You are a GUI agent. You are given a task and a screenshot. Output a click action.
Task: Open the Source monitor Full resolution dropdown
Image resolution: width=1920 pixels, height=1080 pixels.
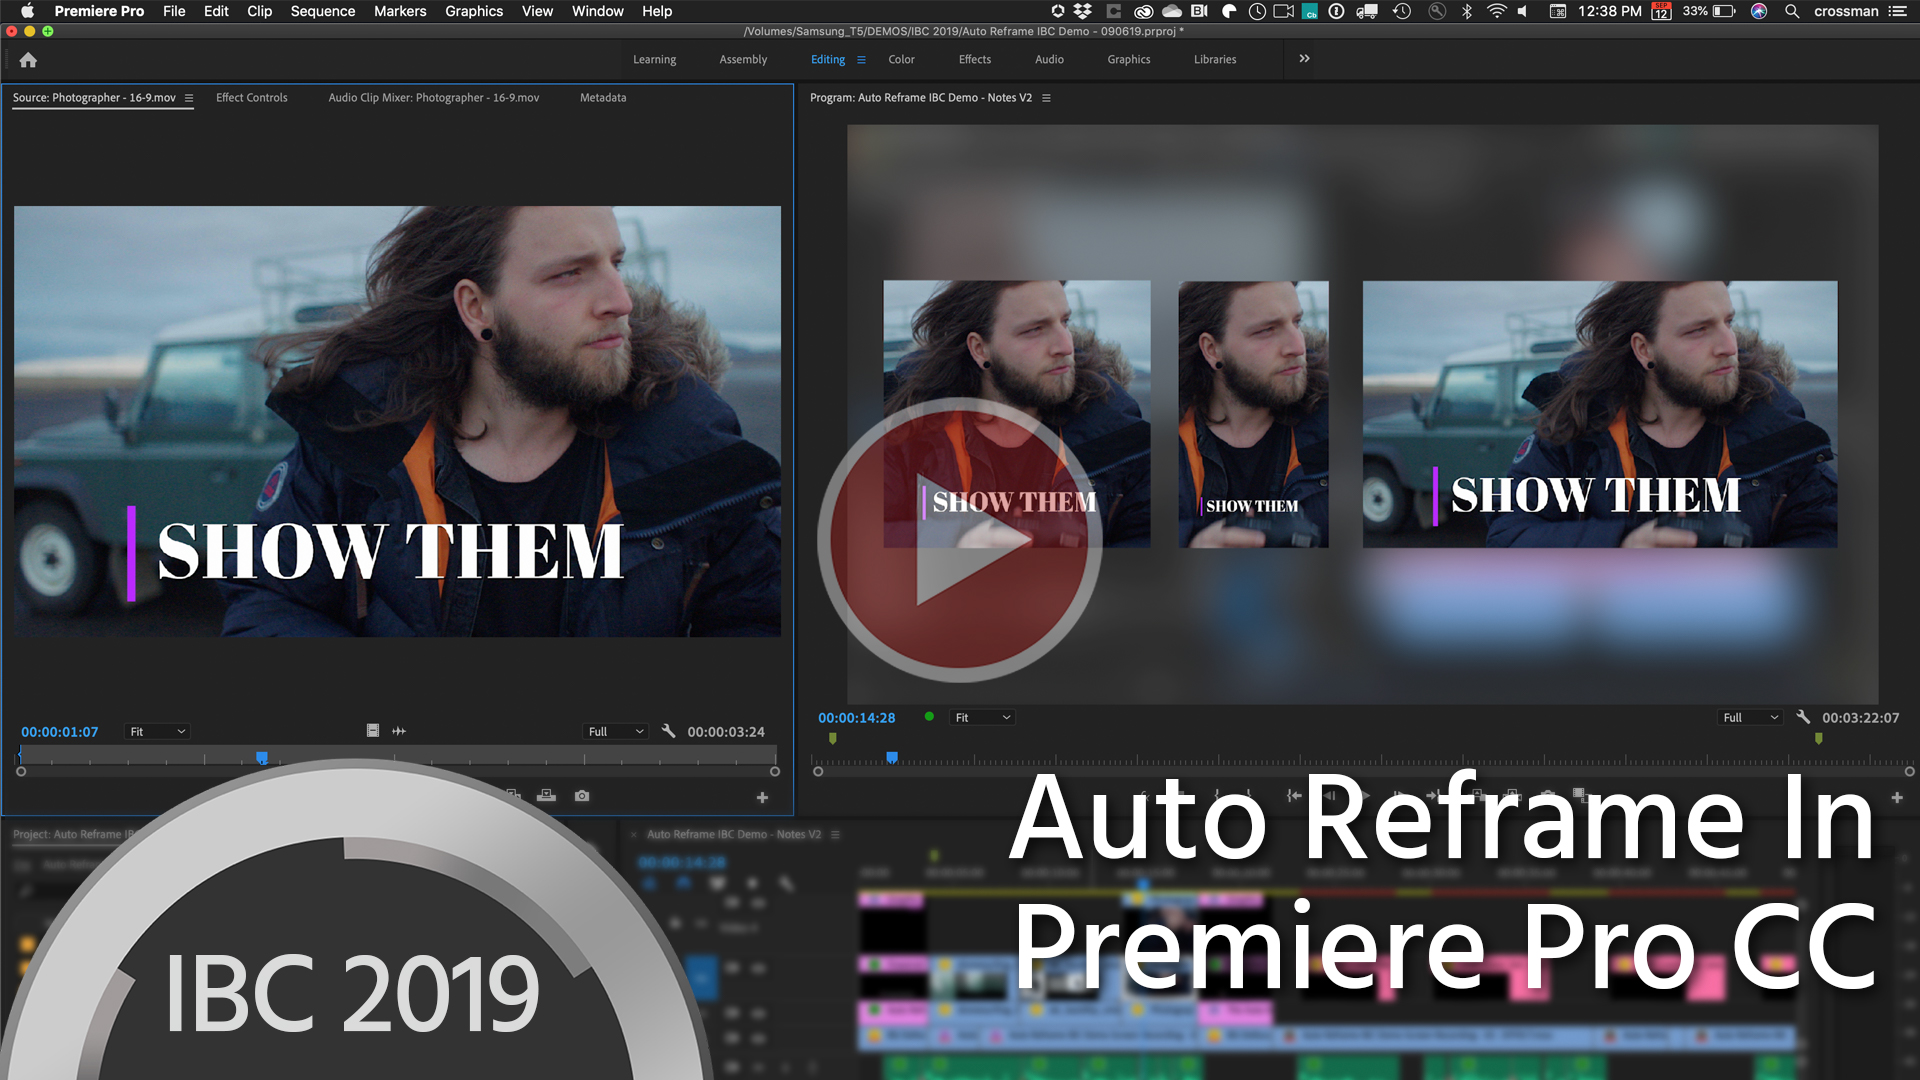coord(615,732)
